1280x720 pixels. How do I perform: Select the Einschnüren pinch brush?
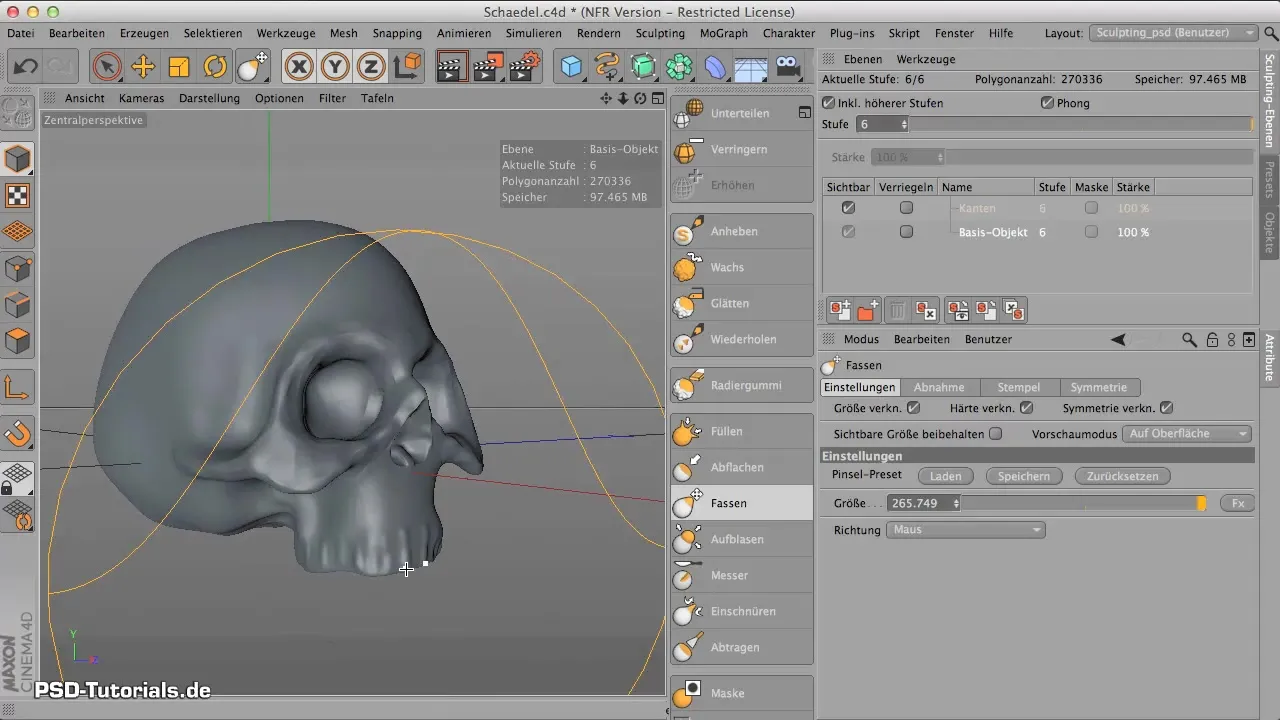(x=741, y=611)
